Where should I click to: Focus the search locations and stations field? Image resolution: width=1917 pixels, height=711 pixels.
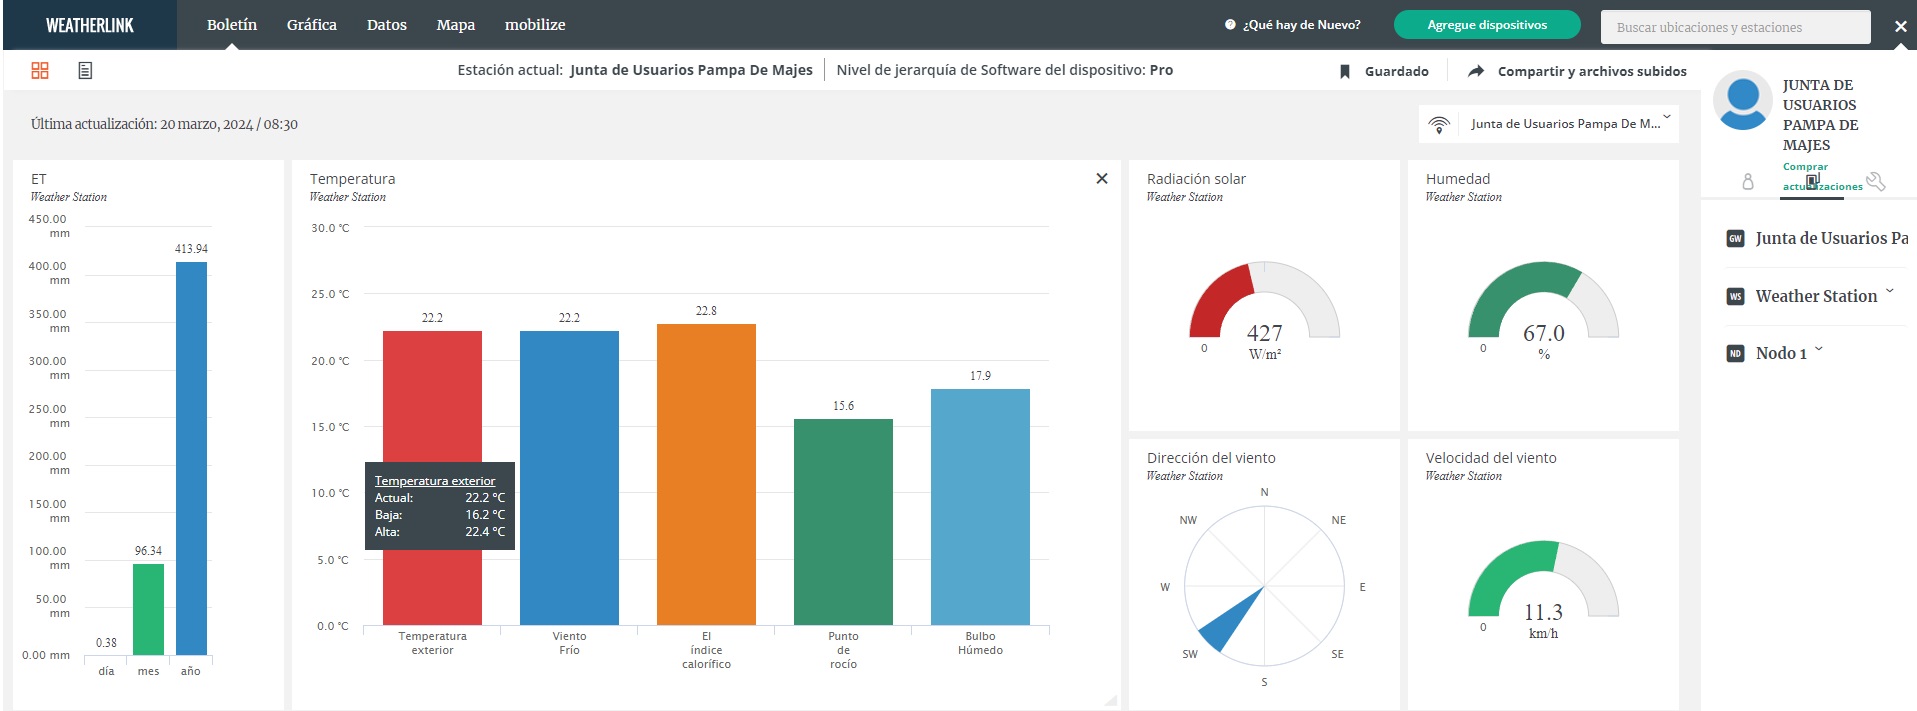[1734, 27]
